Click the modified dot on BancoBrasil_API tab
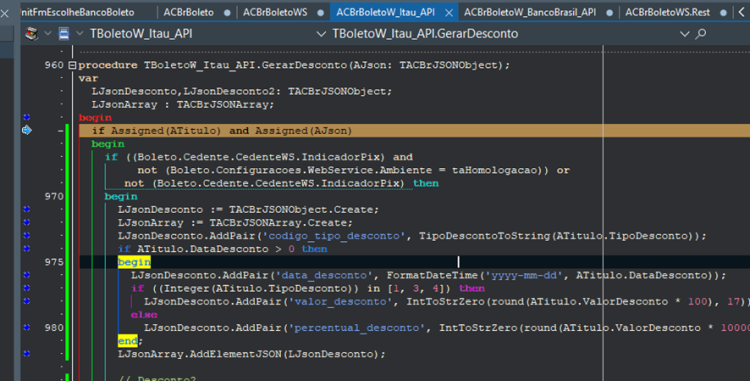The height and width of the screenshot is (381, 750). tap(609, 13)
